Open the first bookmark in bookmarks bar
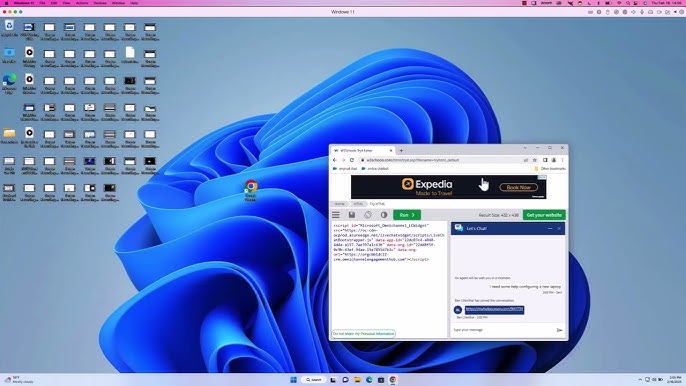The height and width of the screenshot is (386, 686). tap(345, 168)
